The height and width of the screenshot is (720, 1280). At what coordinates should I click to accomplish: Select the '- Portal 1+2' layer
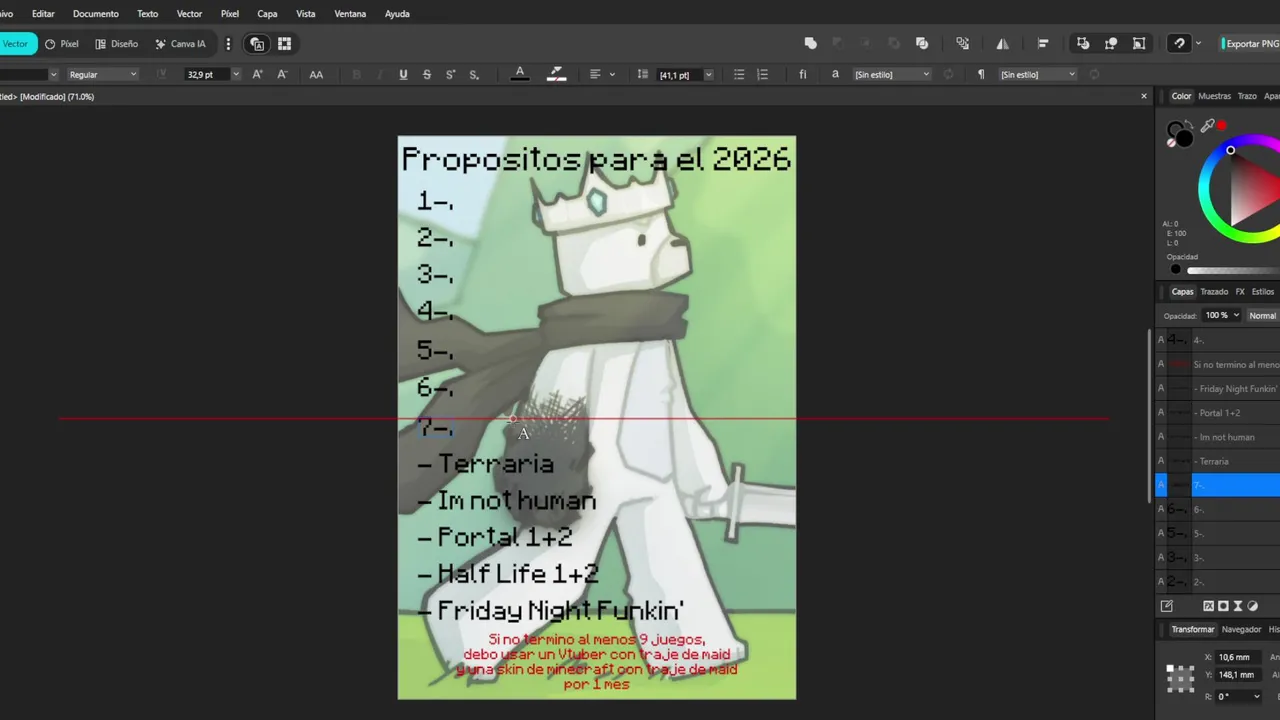1218,413
